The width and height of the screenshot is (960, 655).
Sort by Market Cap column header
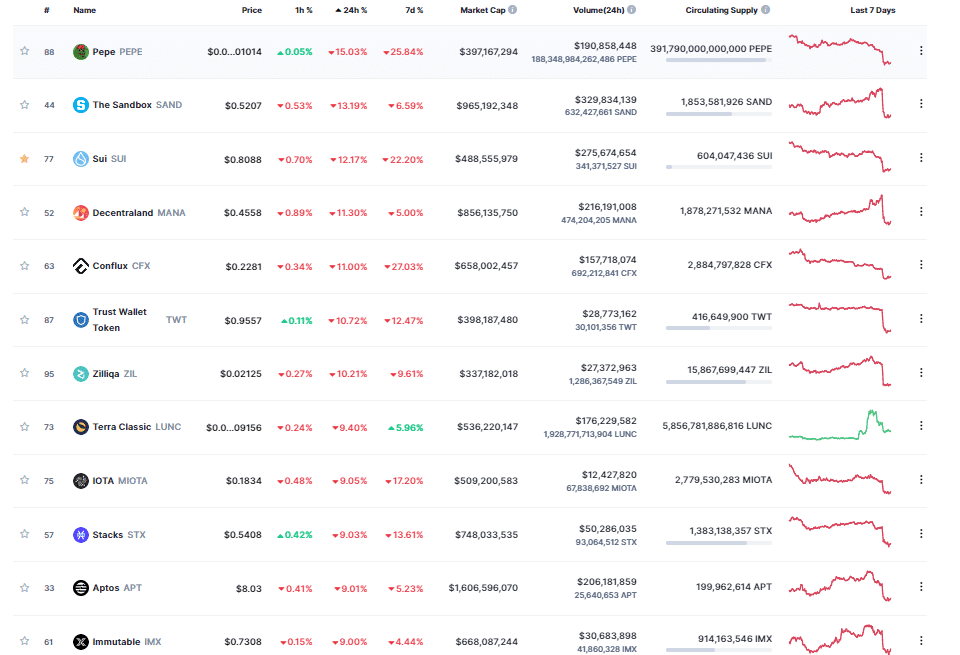482,10
